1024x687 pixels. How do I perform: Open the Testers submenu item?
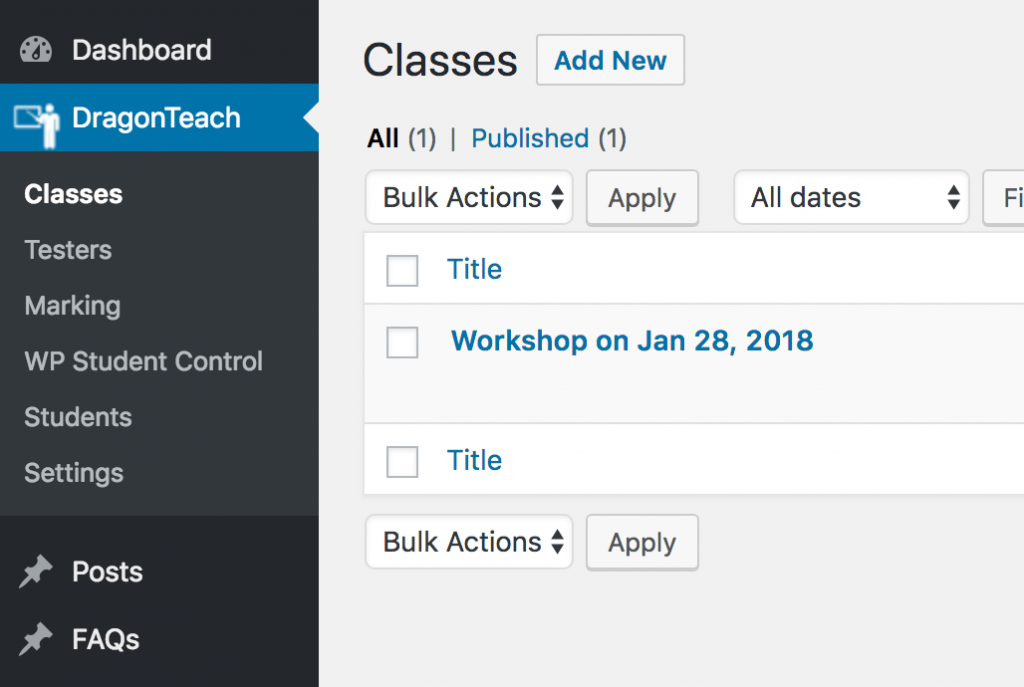click(68, 250)
